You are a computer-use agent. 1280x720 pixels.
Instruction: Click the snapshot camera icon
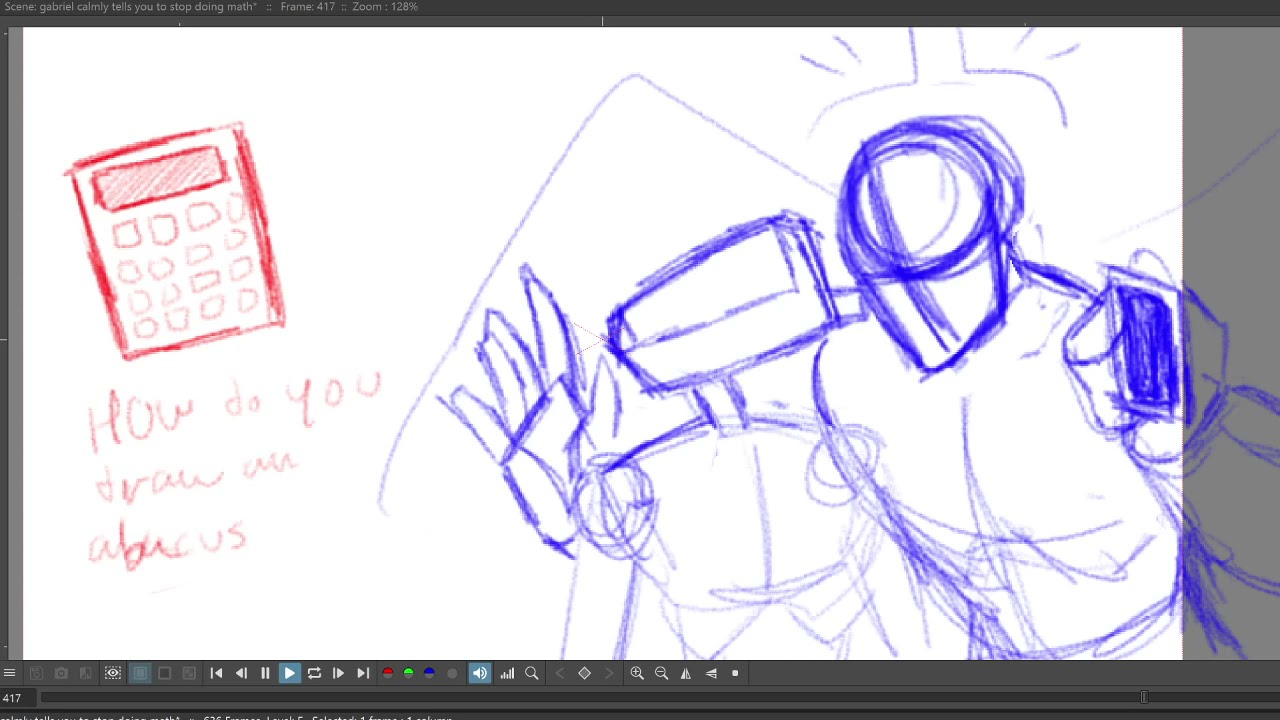pyautogui.click(x=61, y=673)
